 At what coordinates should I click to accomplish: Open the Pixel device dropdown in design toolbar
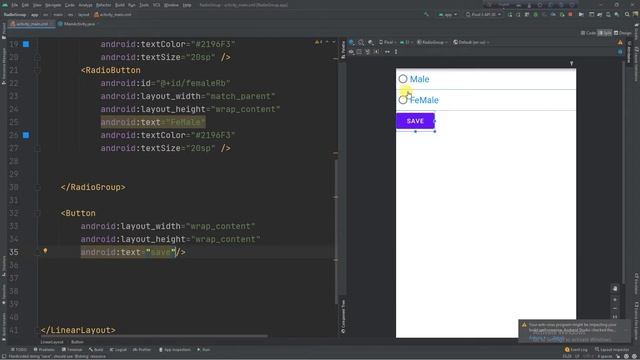[387, 42]
